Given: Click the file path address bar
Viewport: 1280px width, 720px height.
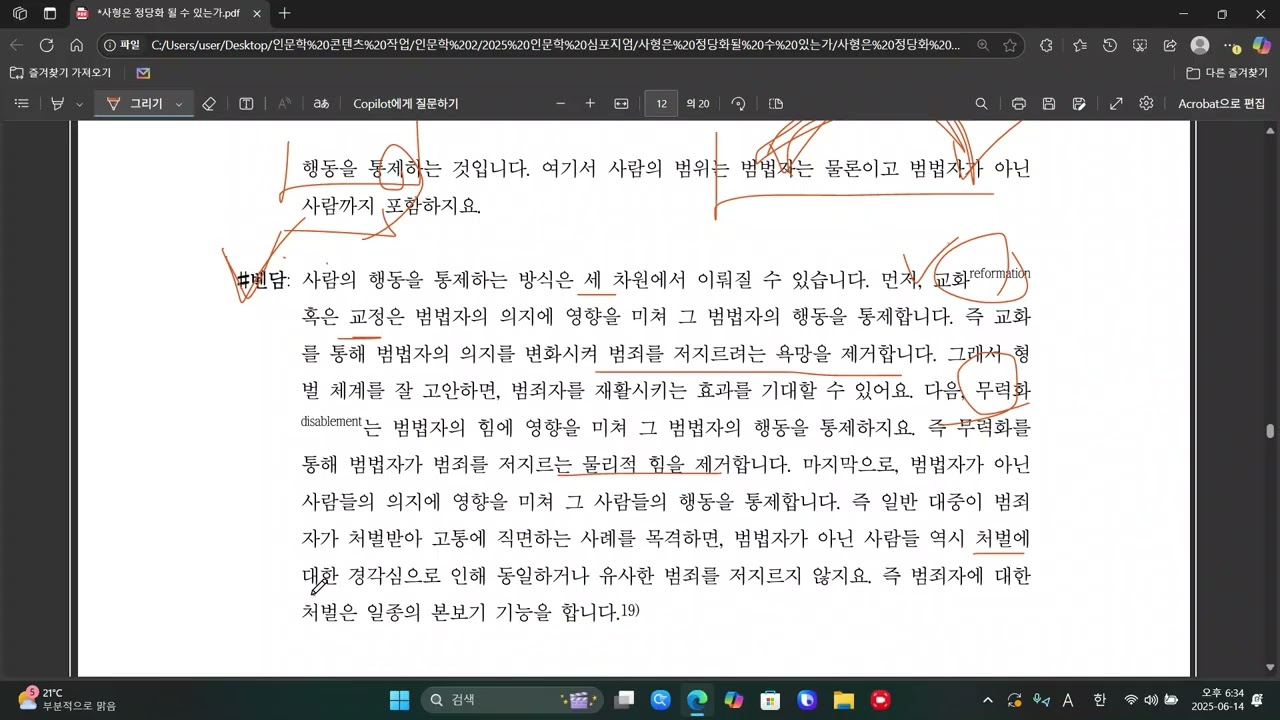Looking at the screenshot, I should [x=555, y=45].
